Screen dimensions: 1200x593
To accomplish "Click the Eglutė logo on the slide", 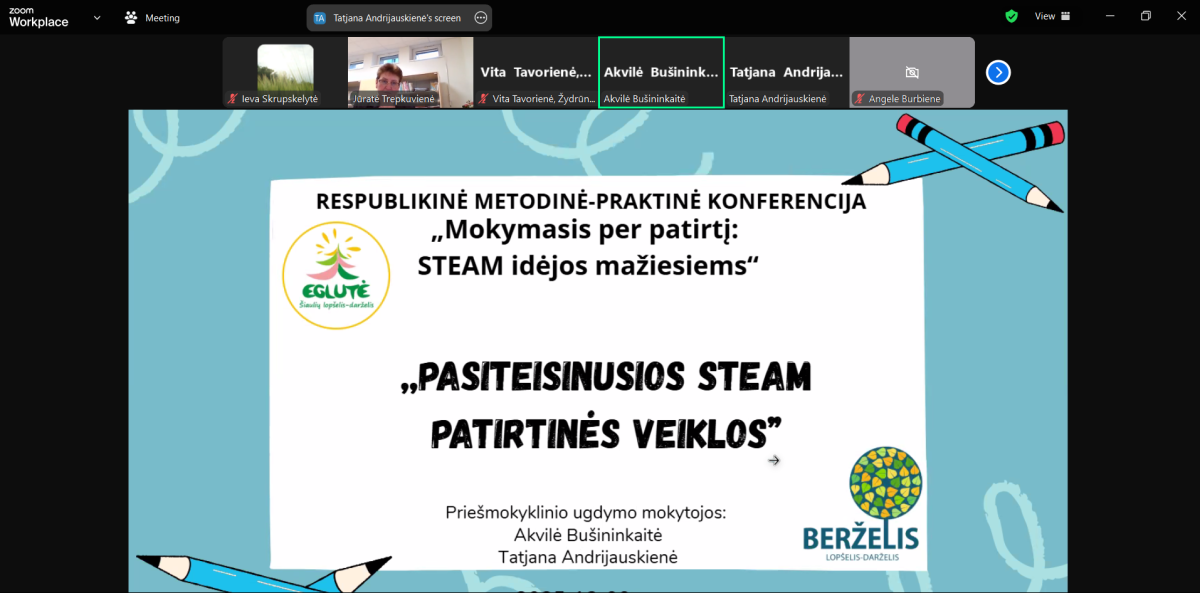I will point(336,275).
